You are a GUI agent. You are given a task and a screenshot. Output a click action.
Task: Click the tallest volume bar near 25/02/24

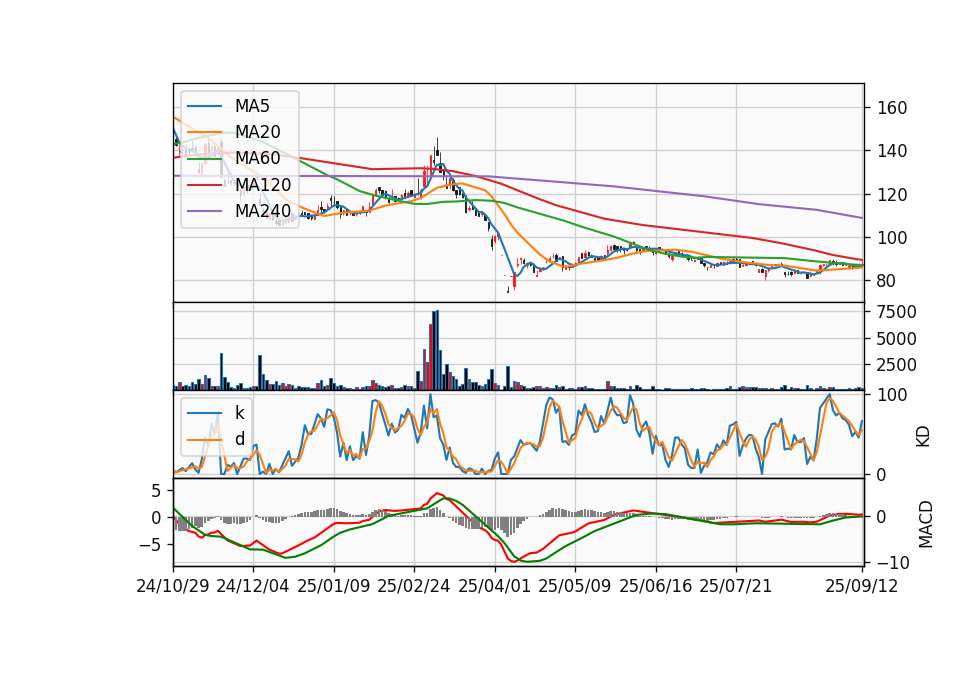tap(437, 350)
